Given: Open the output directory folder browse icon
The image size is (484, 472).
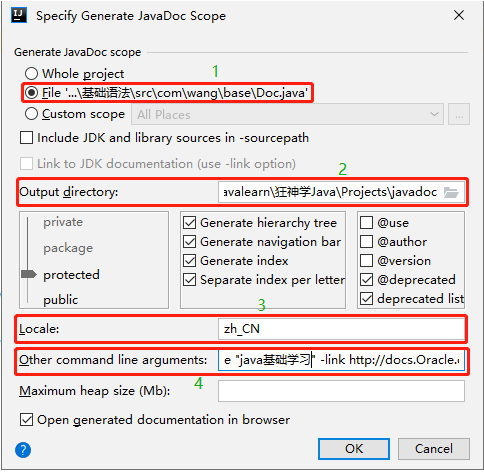Looking at the screenshot, I should click(451, 192).
